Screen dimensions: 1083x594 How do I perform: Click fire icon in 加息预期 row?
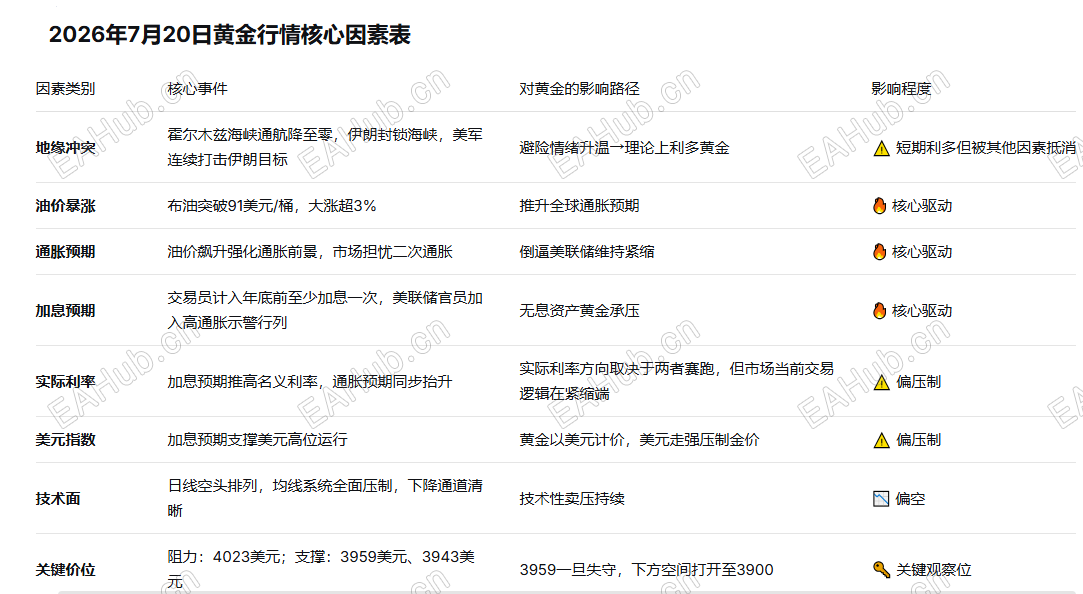pyautogui.click(x=879, y=311)
